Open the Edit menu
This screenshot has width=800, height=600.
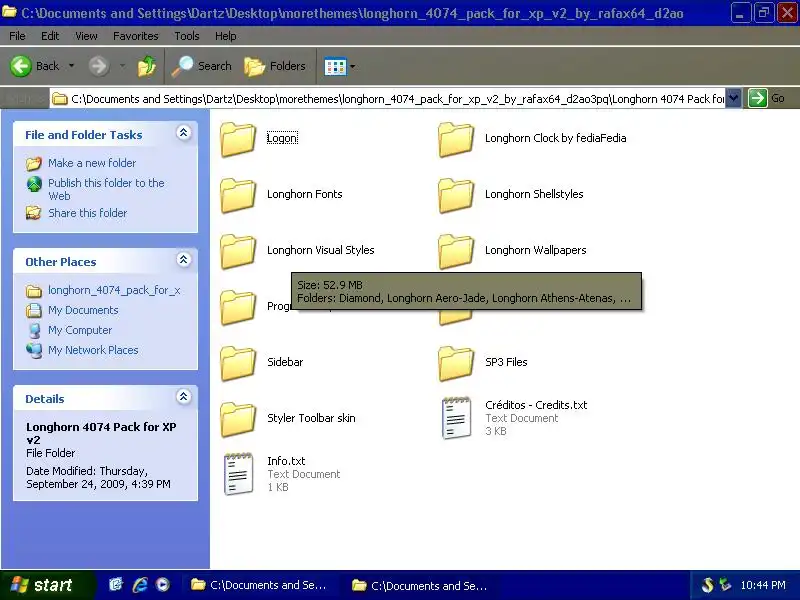50,36
